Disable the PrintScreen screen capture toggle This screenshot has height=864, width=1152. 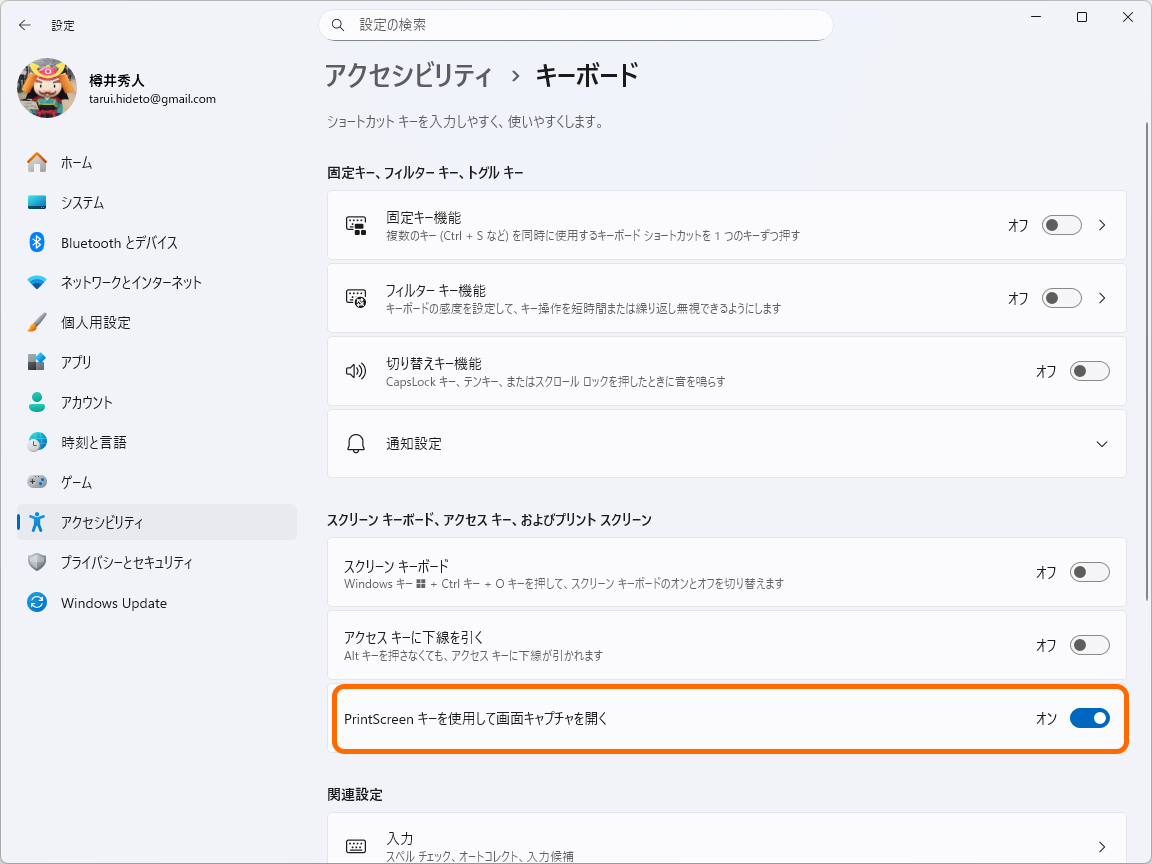[1090, 718]
